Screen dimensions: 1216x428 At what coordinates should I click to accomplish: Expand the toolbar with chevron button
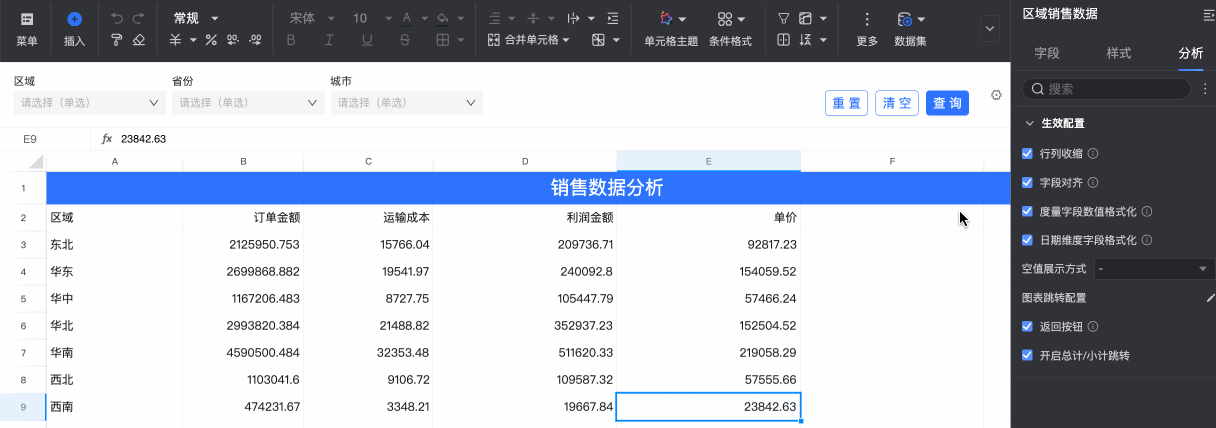pyautogui.click(x=990, y=27)
